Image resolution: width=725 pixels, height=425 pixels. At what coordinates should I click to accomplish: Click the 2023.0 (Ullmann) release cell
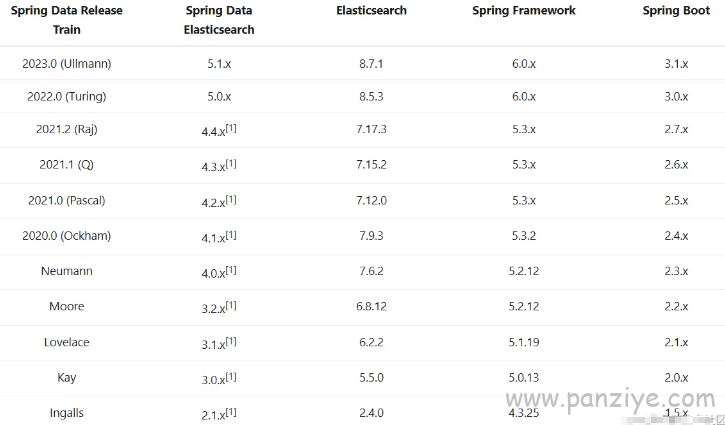pos(67,63)
